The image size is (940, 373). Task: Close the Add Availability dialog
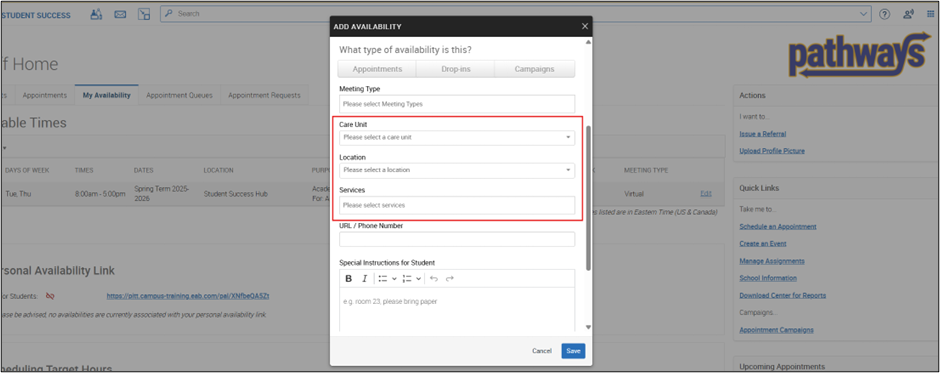pyautogui.click(x=585, y=26)
